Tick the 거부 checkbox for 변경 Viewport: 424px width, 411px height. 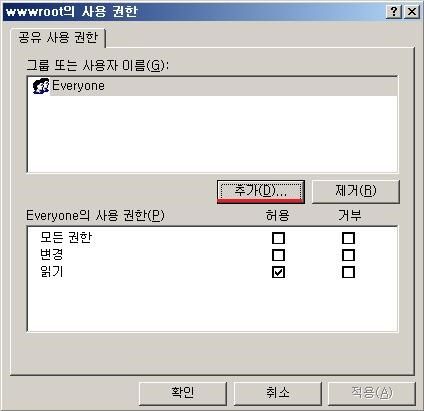tap(348, 255)
